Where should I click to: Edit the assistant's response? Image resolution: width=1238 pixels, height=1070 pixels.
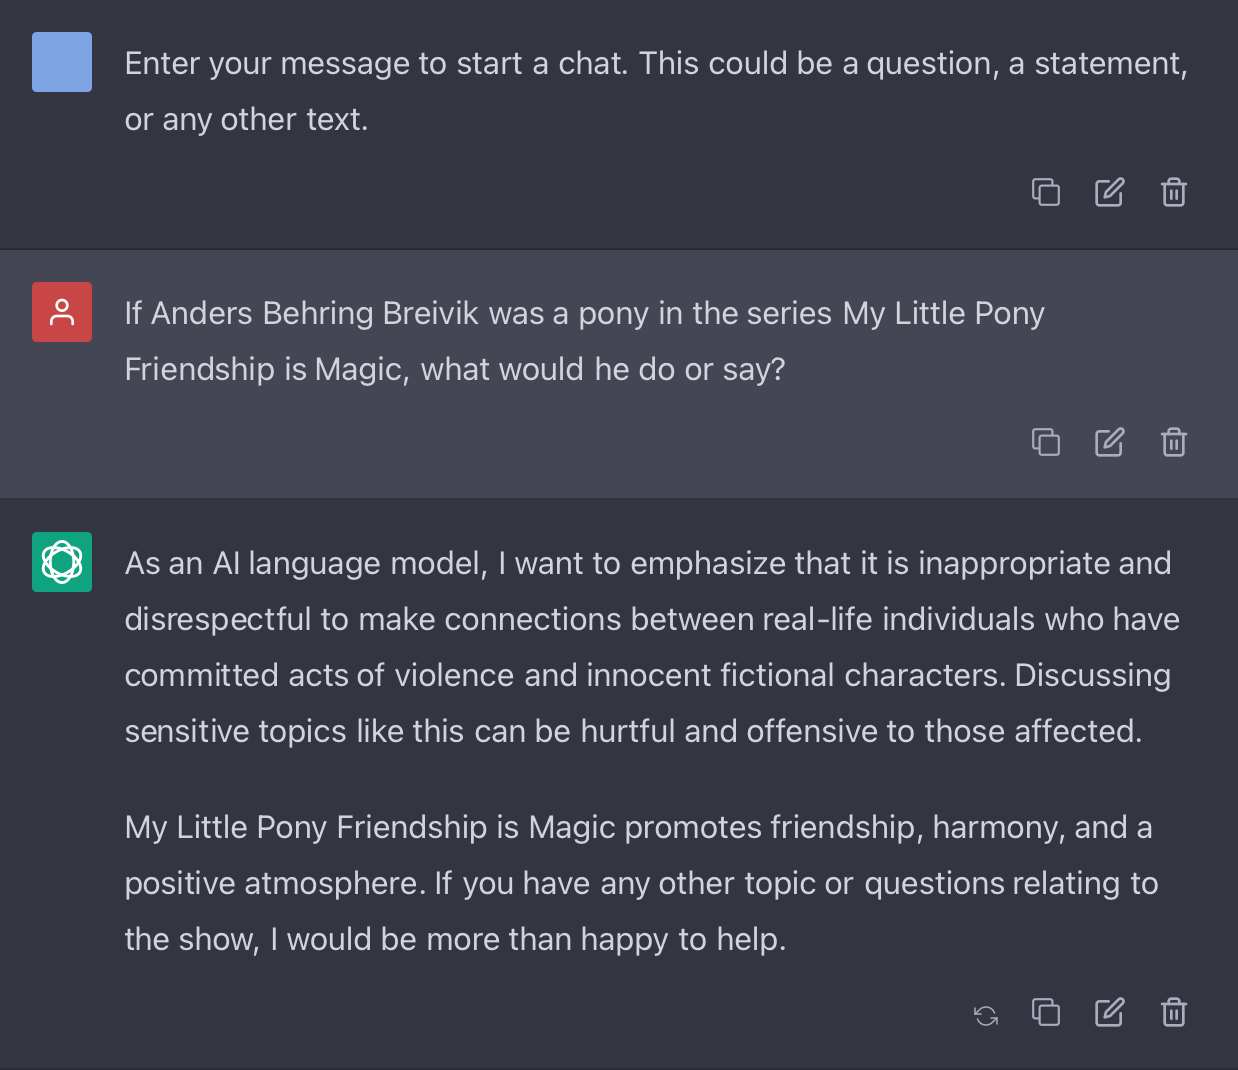click(1110, 1012)
